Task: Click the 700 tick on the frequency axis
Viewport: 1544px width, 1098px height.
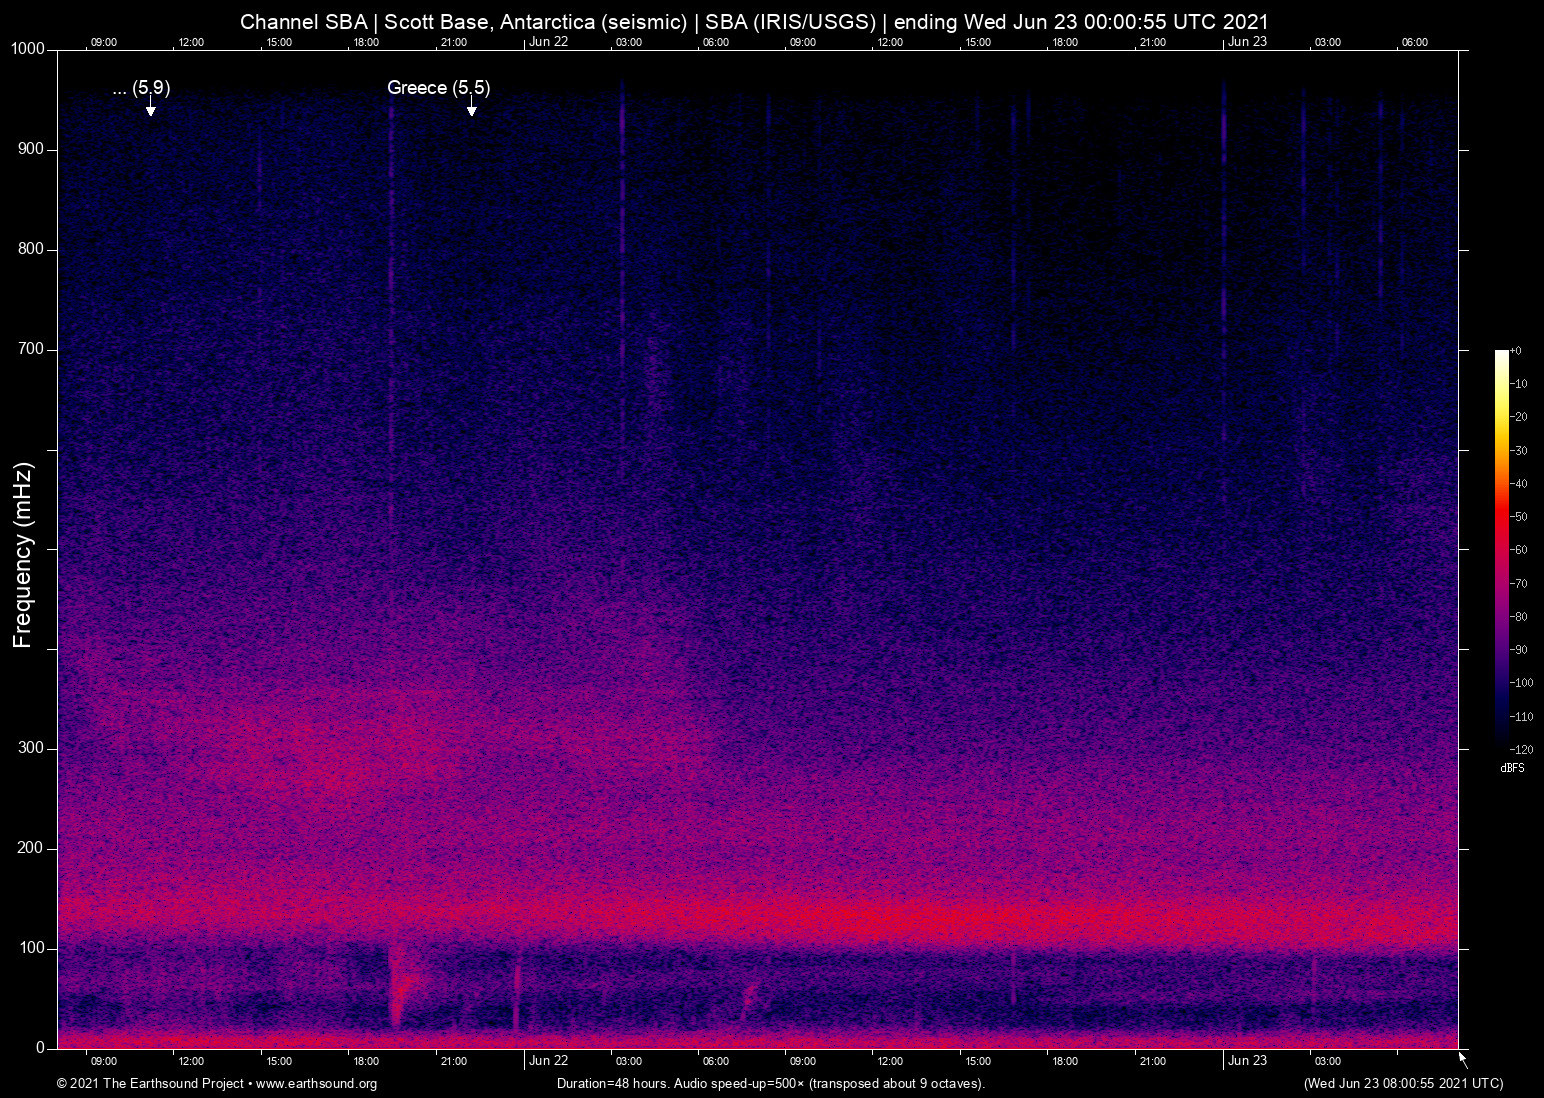Action: point(31,349)
